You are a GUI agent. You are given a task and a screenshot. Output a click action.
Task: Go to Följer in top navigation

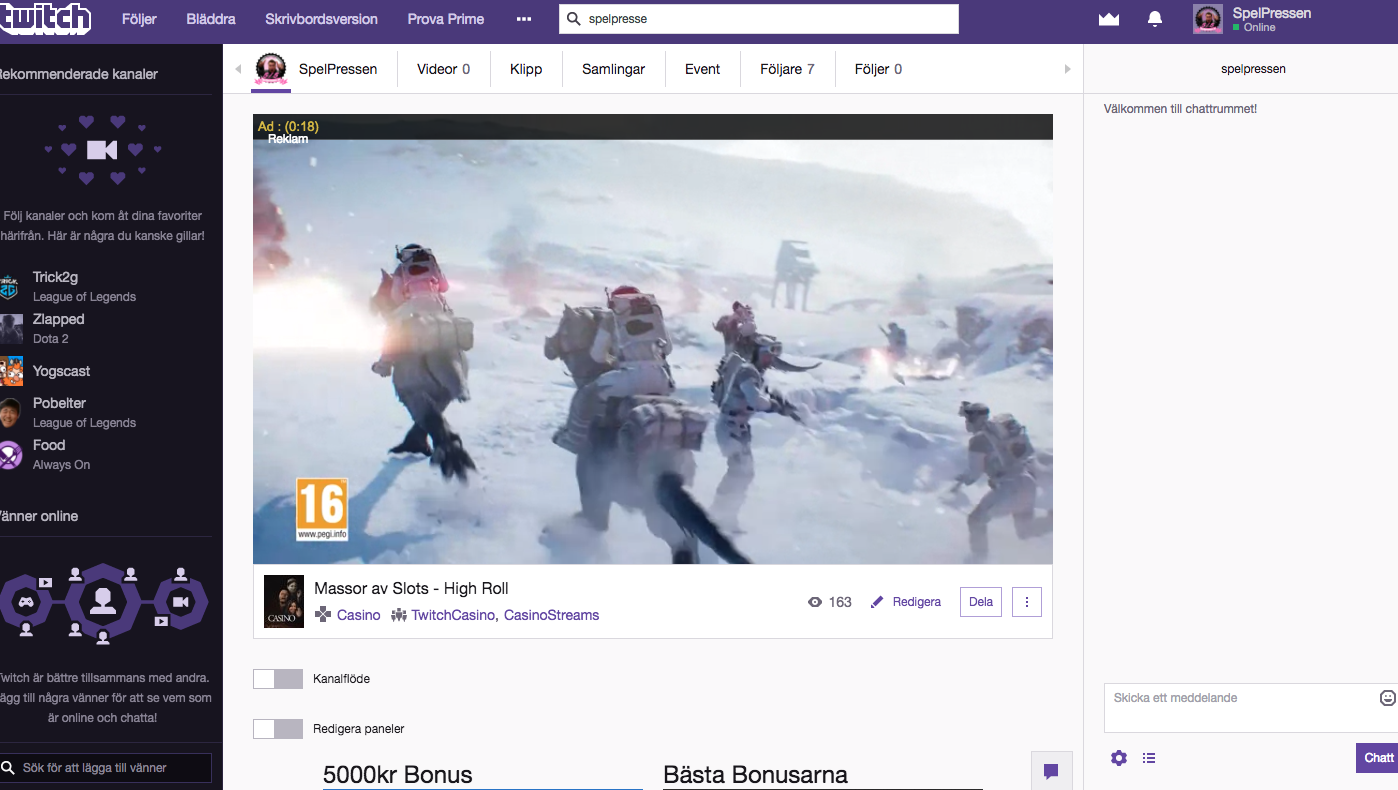(x=139, y=19)
